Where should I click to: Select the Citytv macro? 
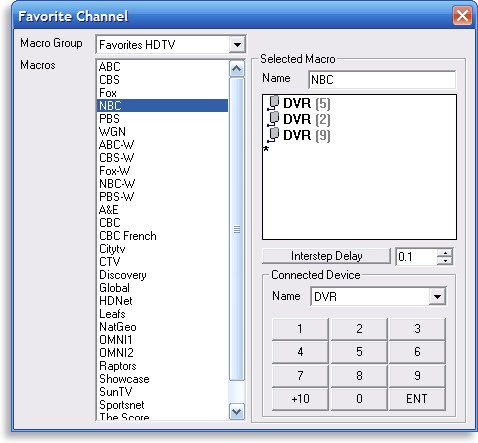(x=162, y=249)
